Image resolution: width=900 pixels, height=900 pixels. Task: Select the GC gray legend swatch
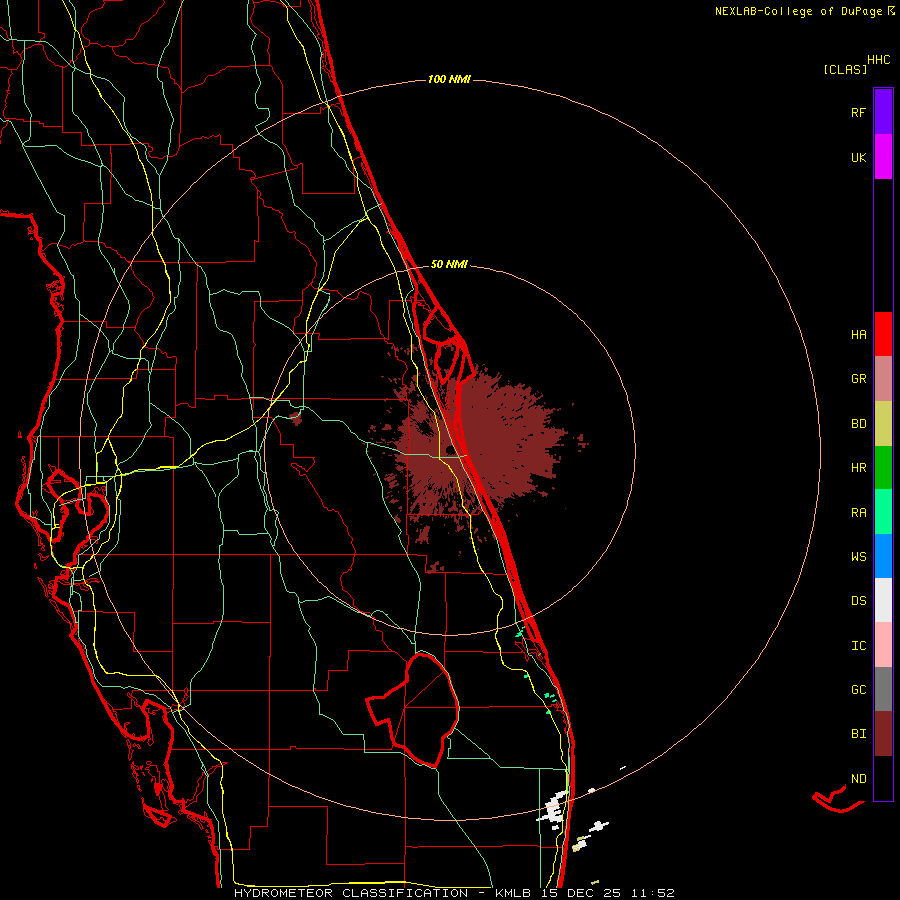pyautogui.click(x=883, y=689)
